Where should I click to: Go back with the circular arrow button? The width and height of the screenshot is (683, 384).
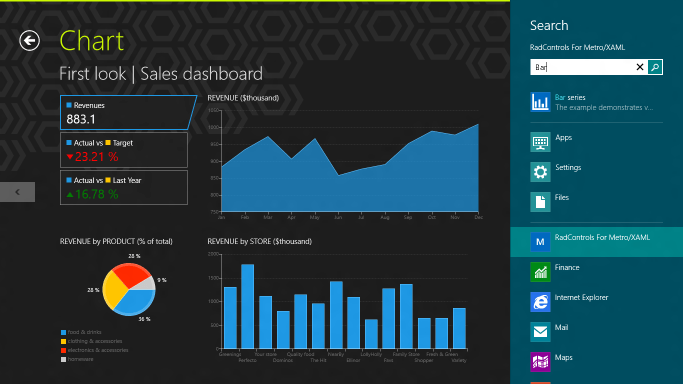pyautogui.click(x=30, y=40)
